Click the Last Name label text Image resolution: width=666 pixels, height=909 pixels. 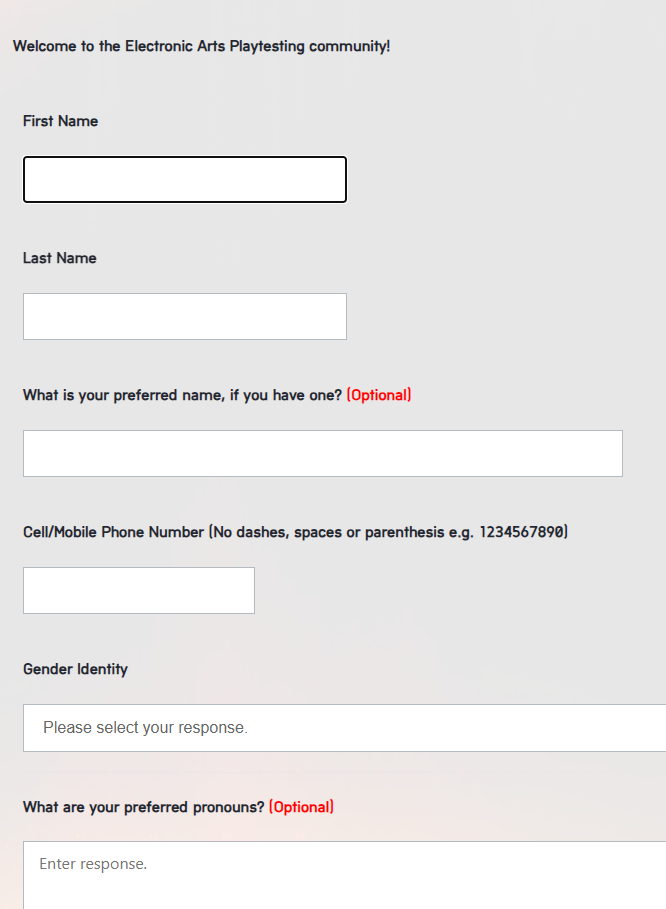(x=60, y=258)
